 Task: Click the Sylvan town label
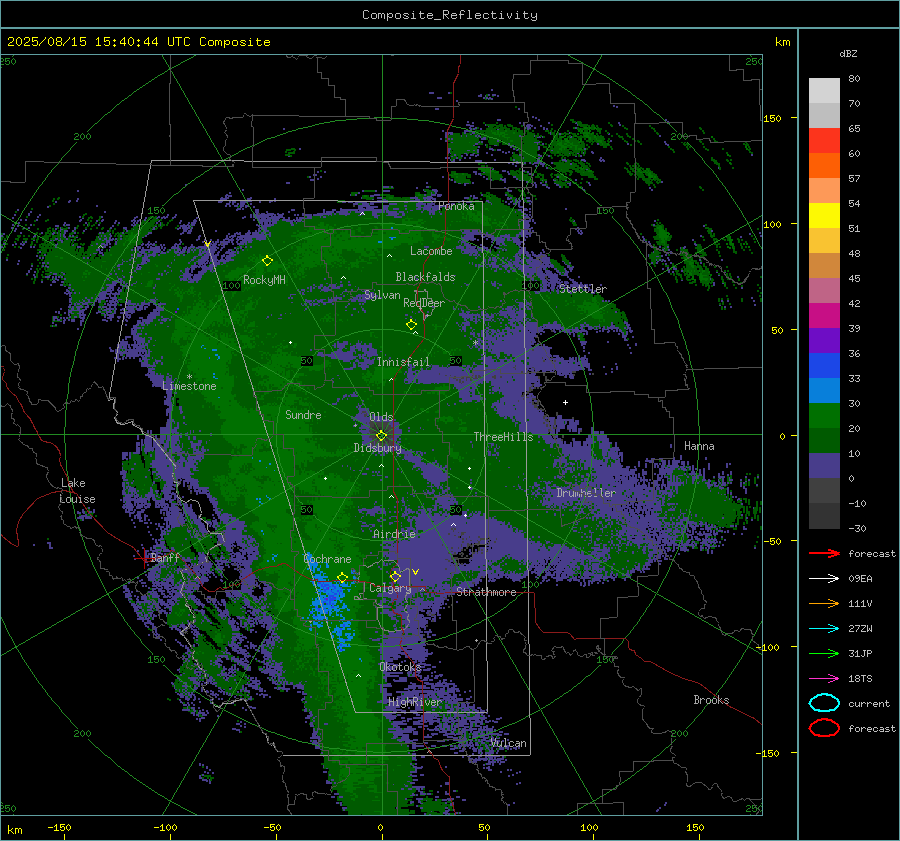point(382,295)
